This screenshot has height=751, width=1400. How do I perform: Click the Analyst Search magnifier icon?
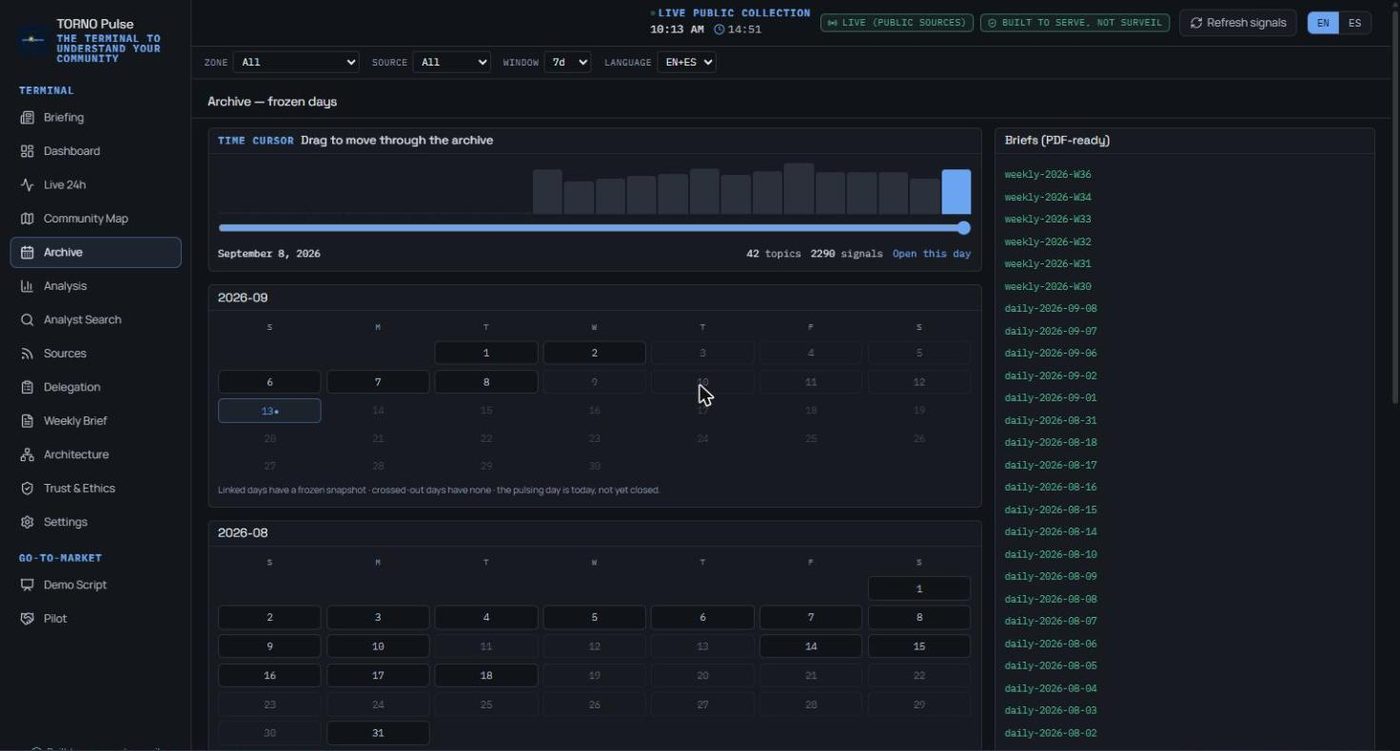coord(27,320)
